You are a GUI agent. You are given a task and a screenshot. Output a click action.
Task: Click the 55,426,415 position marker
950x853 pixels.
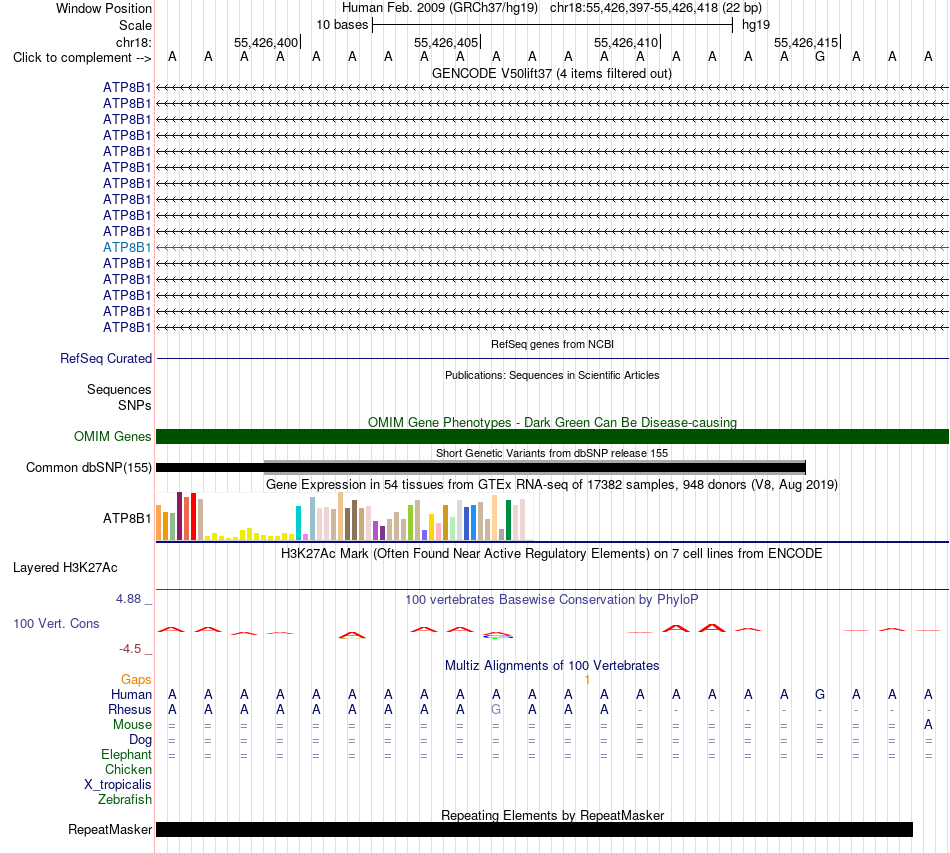(x=806, y=42)
